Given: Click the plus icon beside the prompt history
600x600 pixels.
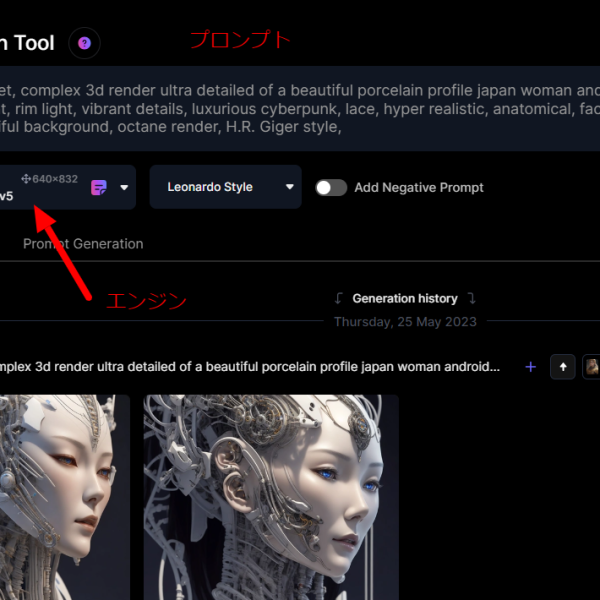Looking at the screenshot, I should click(530, 367).
